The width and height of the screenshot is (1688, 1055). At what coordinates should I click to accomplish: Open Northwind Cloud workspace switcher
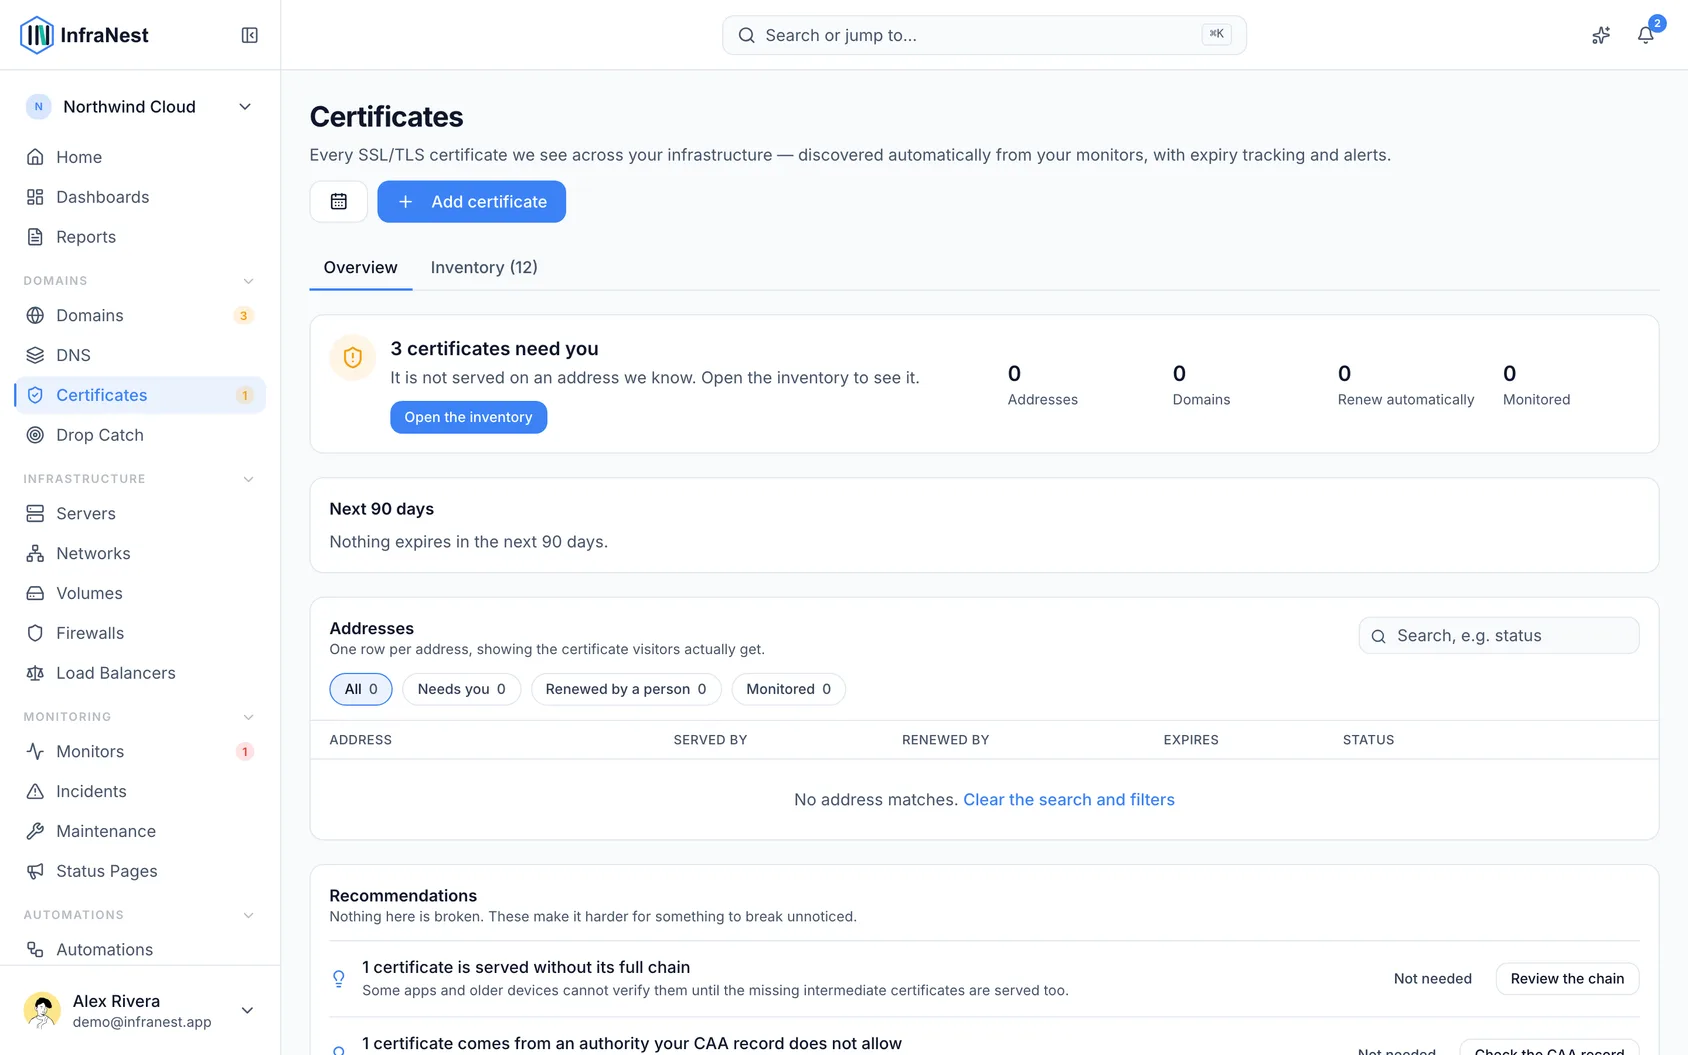pyautogui.click(x=140, y=107)
